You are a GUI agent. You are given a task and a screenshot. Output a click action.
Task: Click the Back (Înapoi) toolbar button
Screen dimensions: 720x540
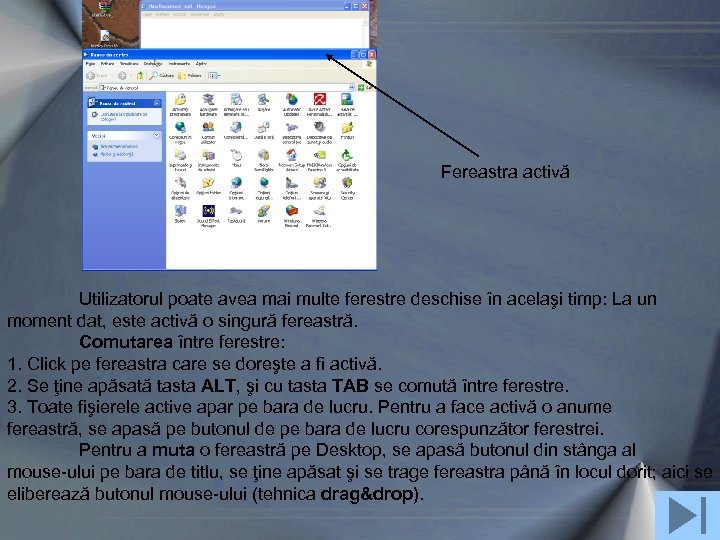tap(98, 75)
